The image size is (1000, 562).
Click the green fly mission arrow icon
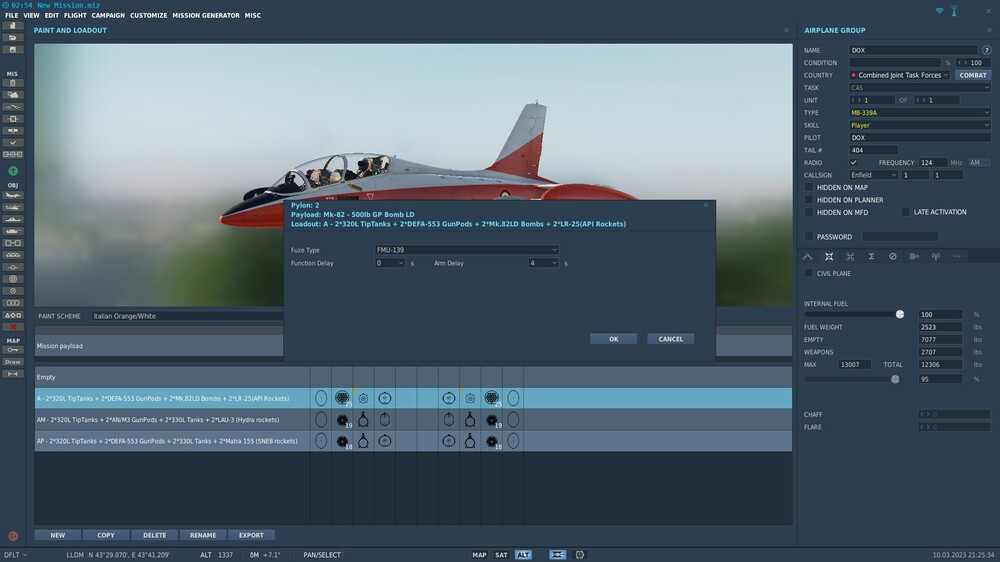(13, 171)
